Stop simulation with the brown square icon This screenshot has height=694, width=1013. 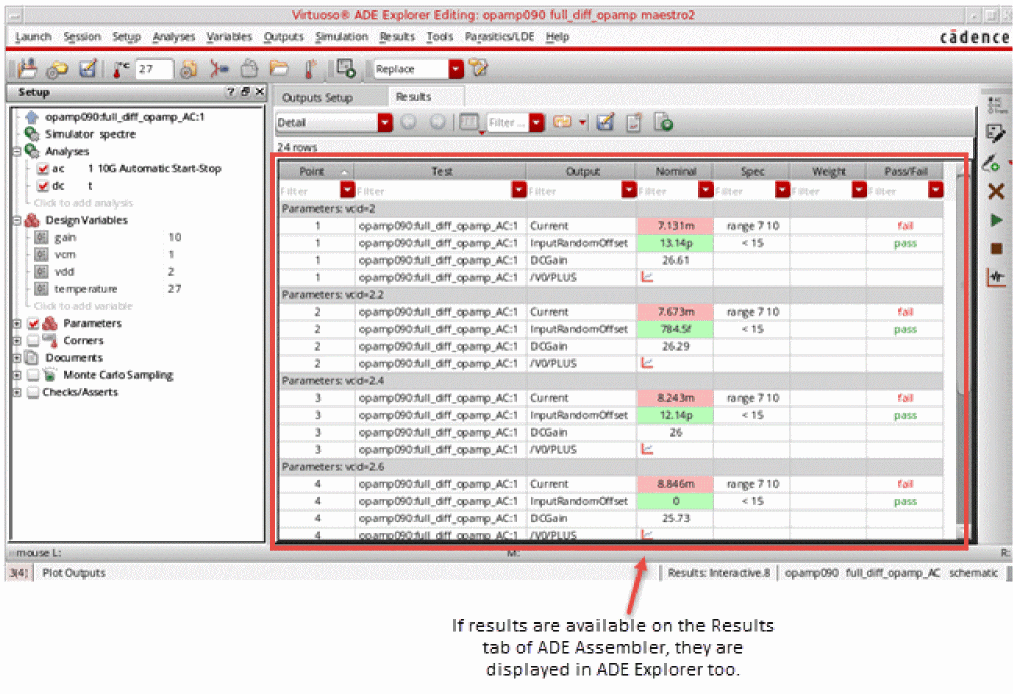pos(996,249)
